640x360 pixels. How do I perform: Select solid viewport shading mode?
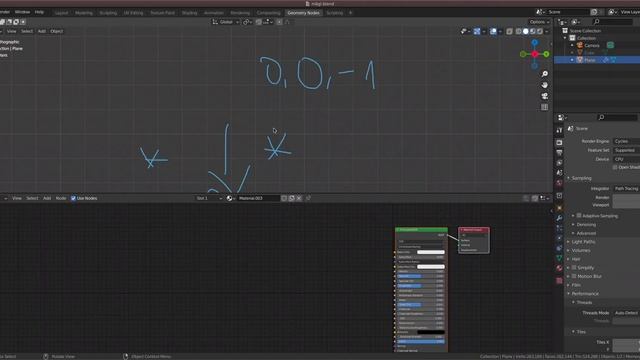coord(526,31)
